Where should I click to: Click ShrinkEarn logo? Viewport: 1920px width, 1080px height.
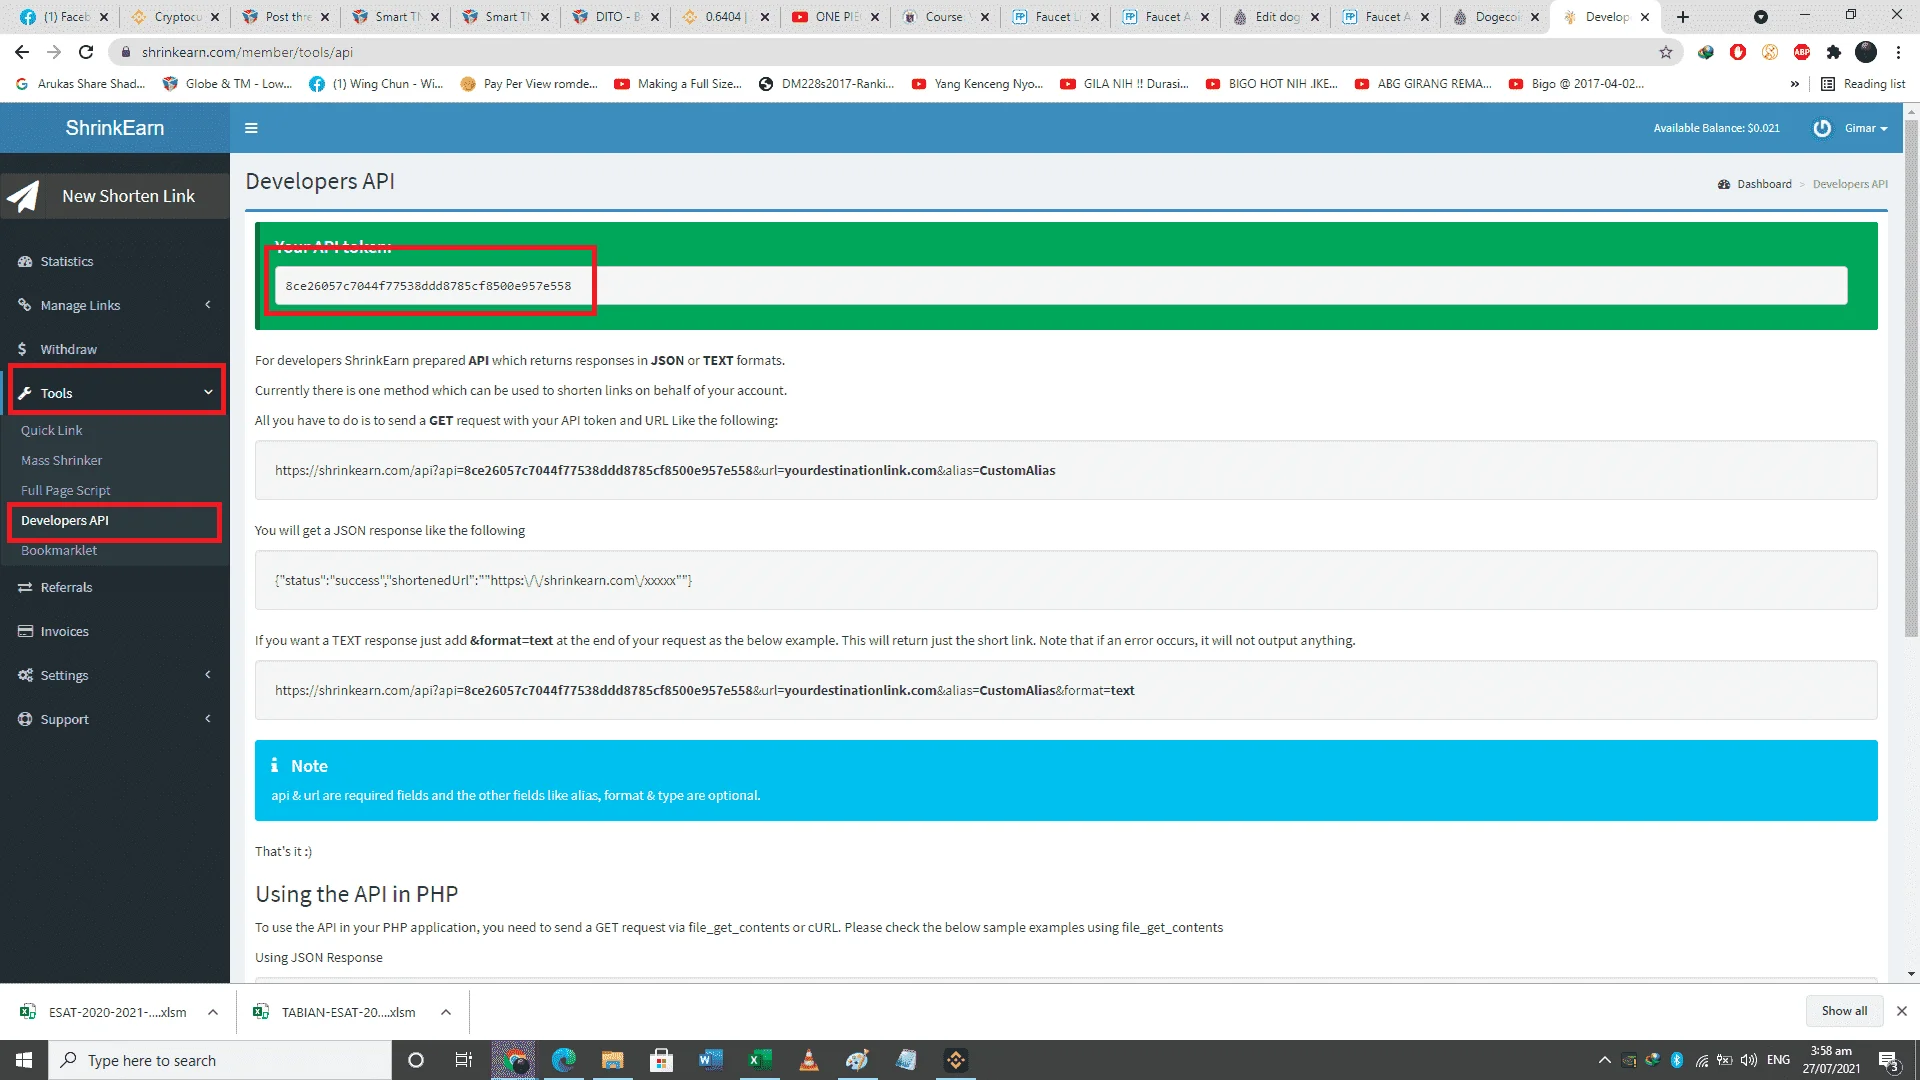[115, 128]
